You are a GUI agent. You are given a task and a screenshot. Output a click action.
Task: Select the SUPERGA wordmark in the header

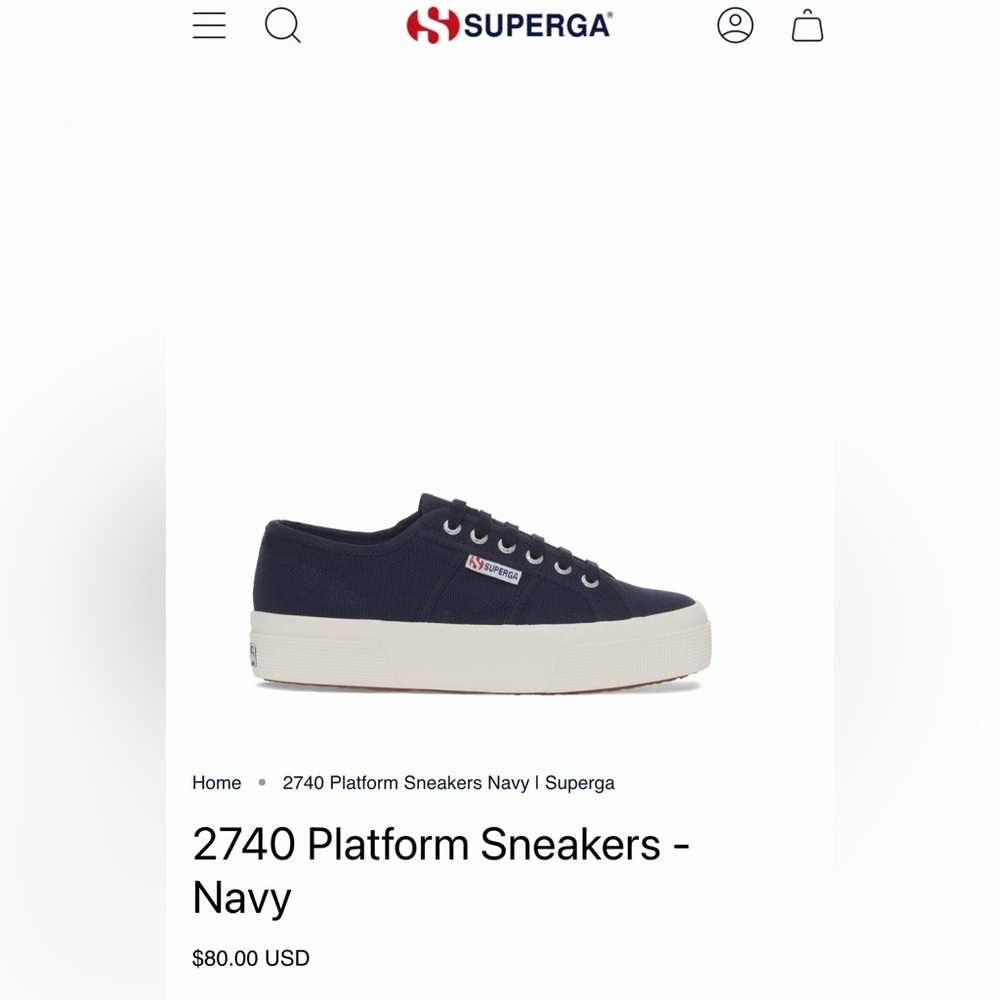(x=535, y=25)
